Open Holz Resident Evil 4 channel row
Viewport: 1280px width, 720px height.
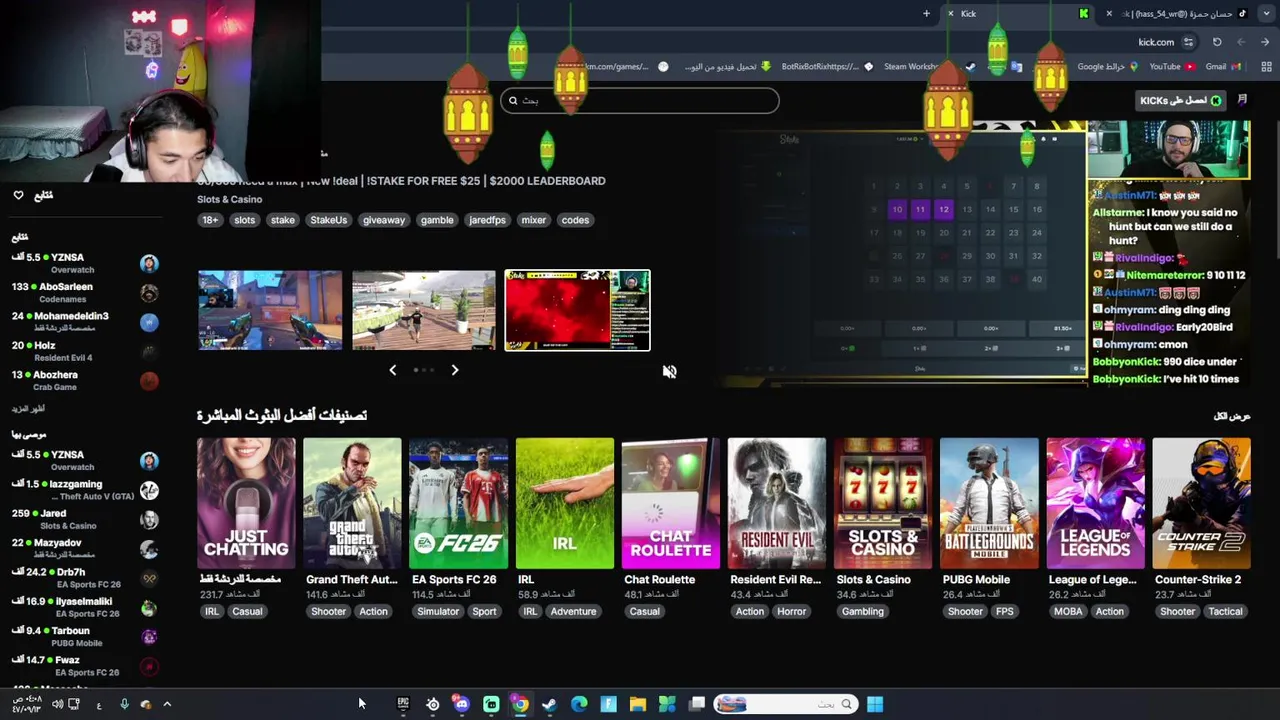[85, 351]
